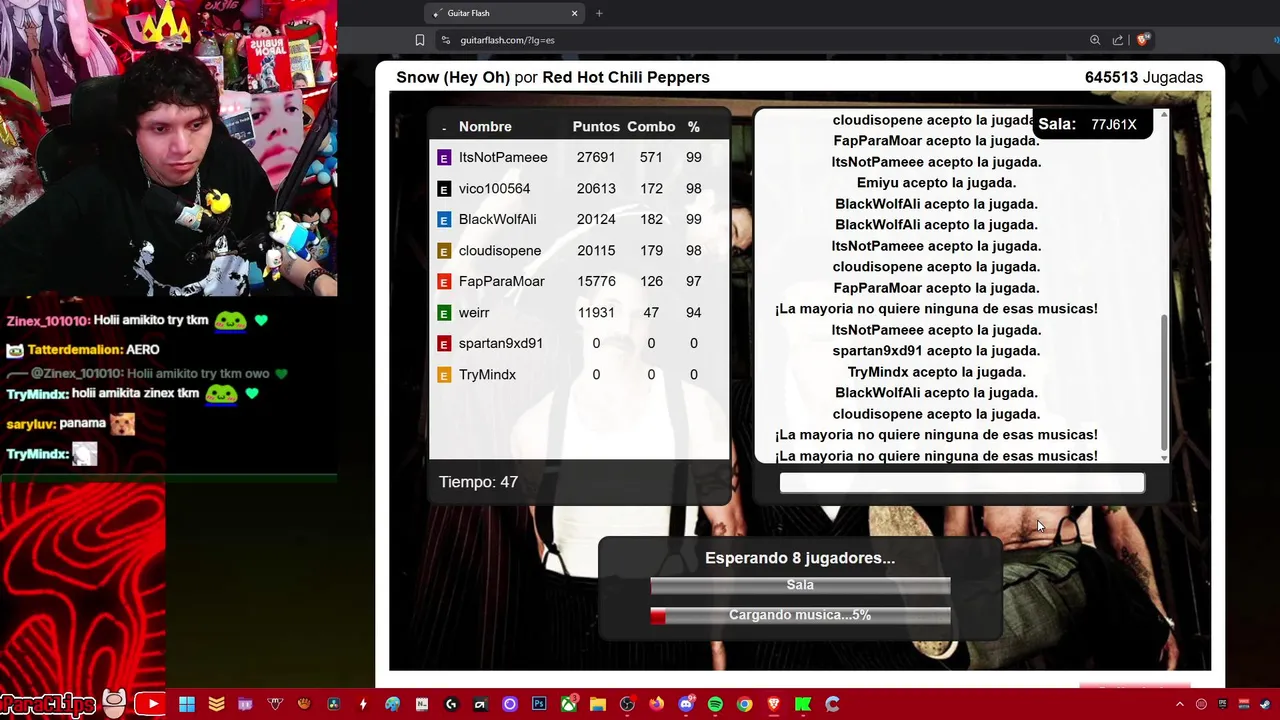Open Logitech G HUB taskbar icon

pos(451,704)
